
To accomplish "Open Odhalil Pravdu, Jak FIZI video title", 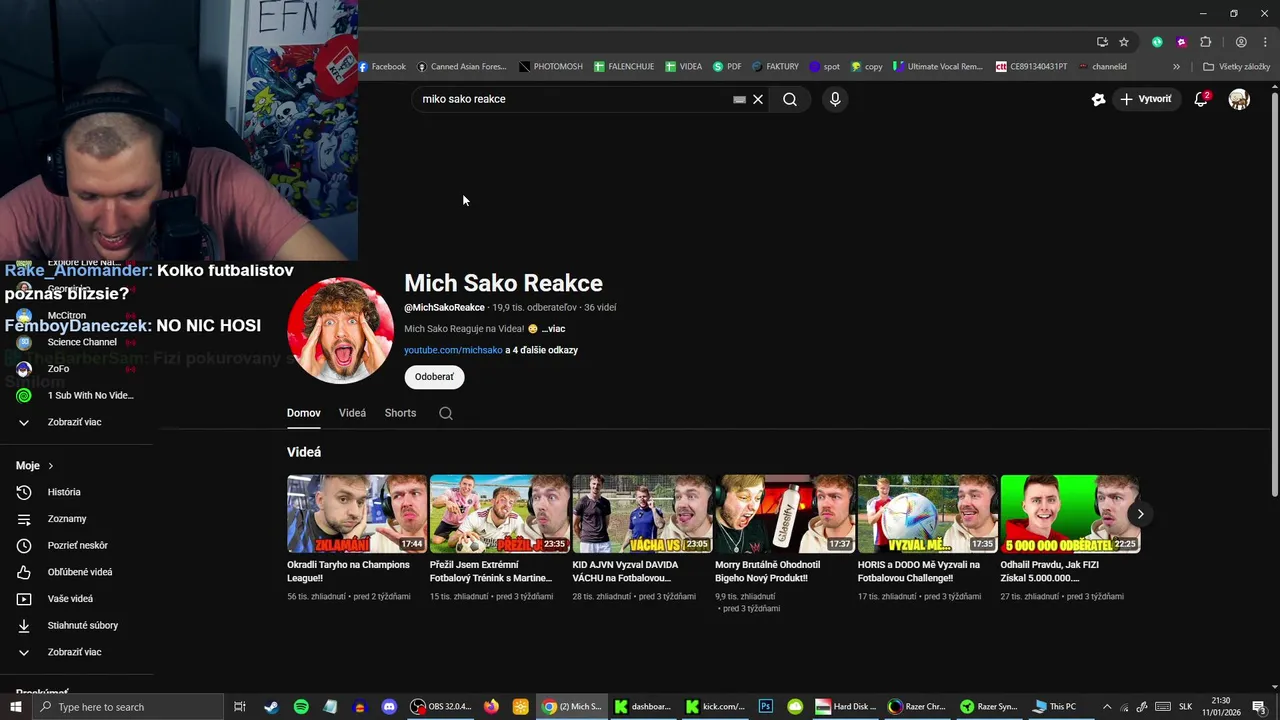I will pyautogui.click(x=1050, y=571).
